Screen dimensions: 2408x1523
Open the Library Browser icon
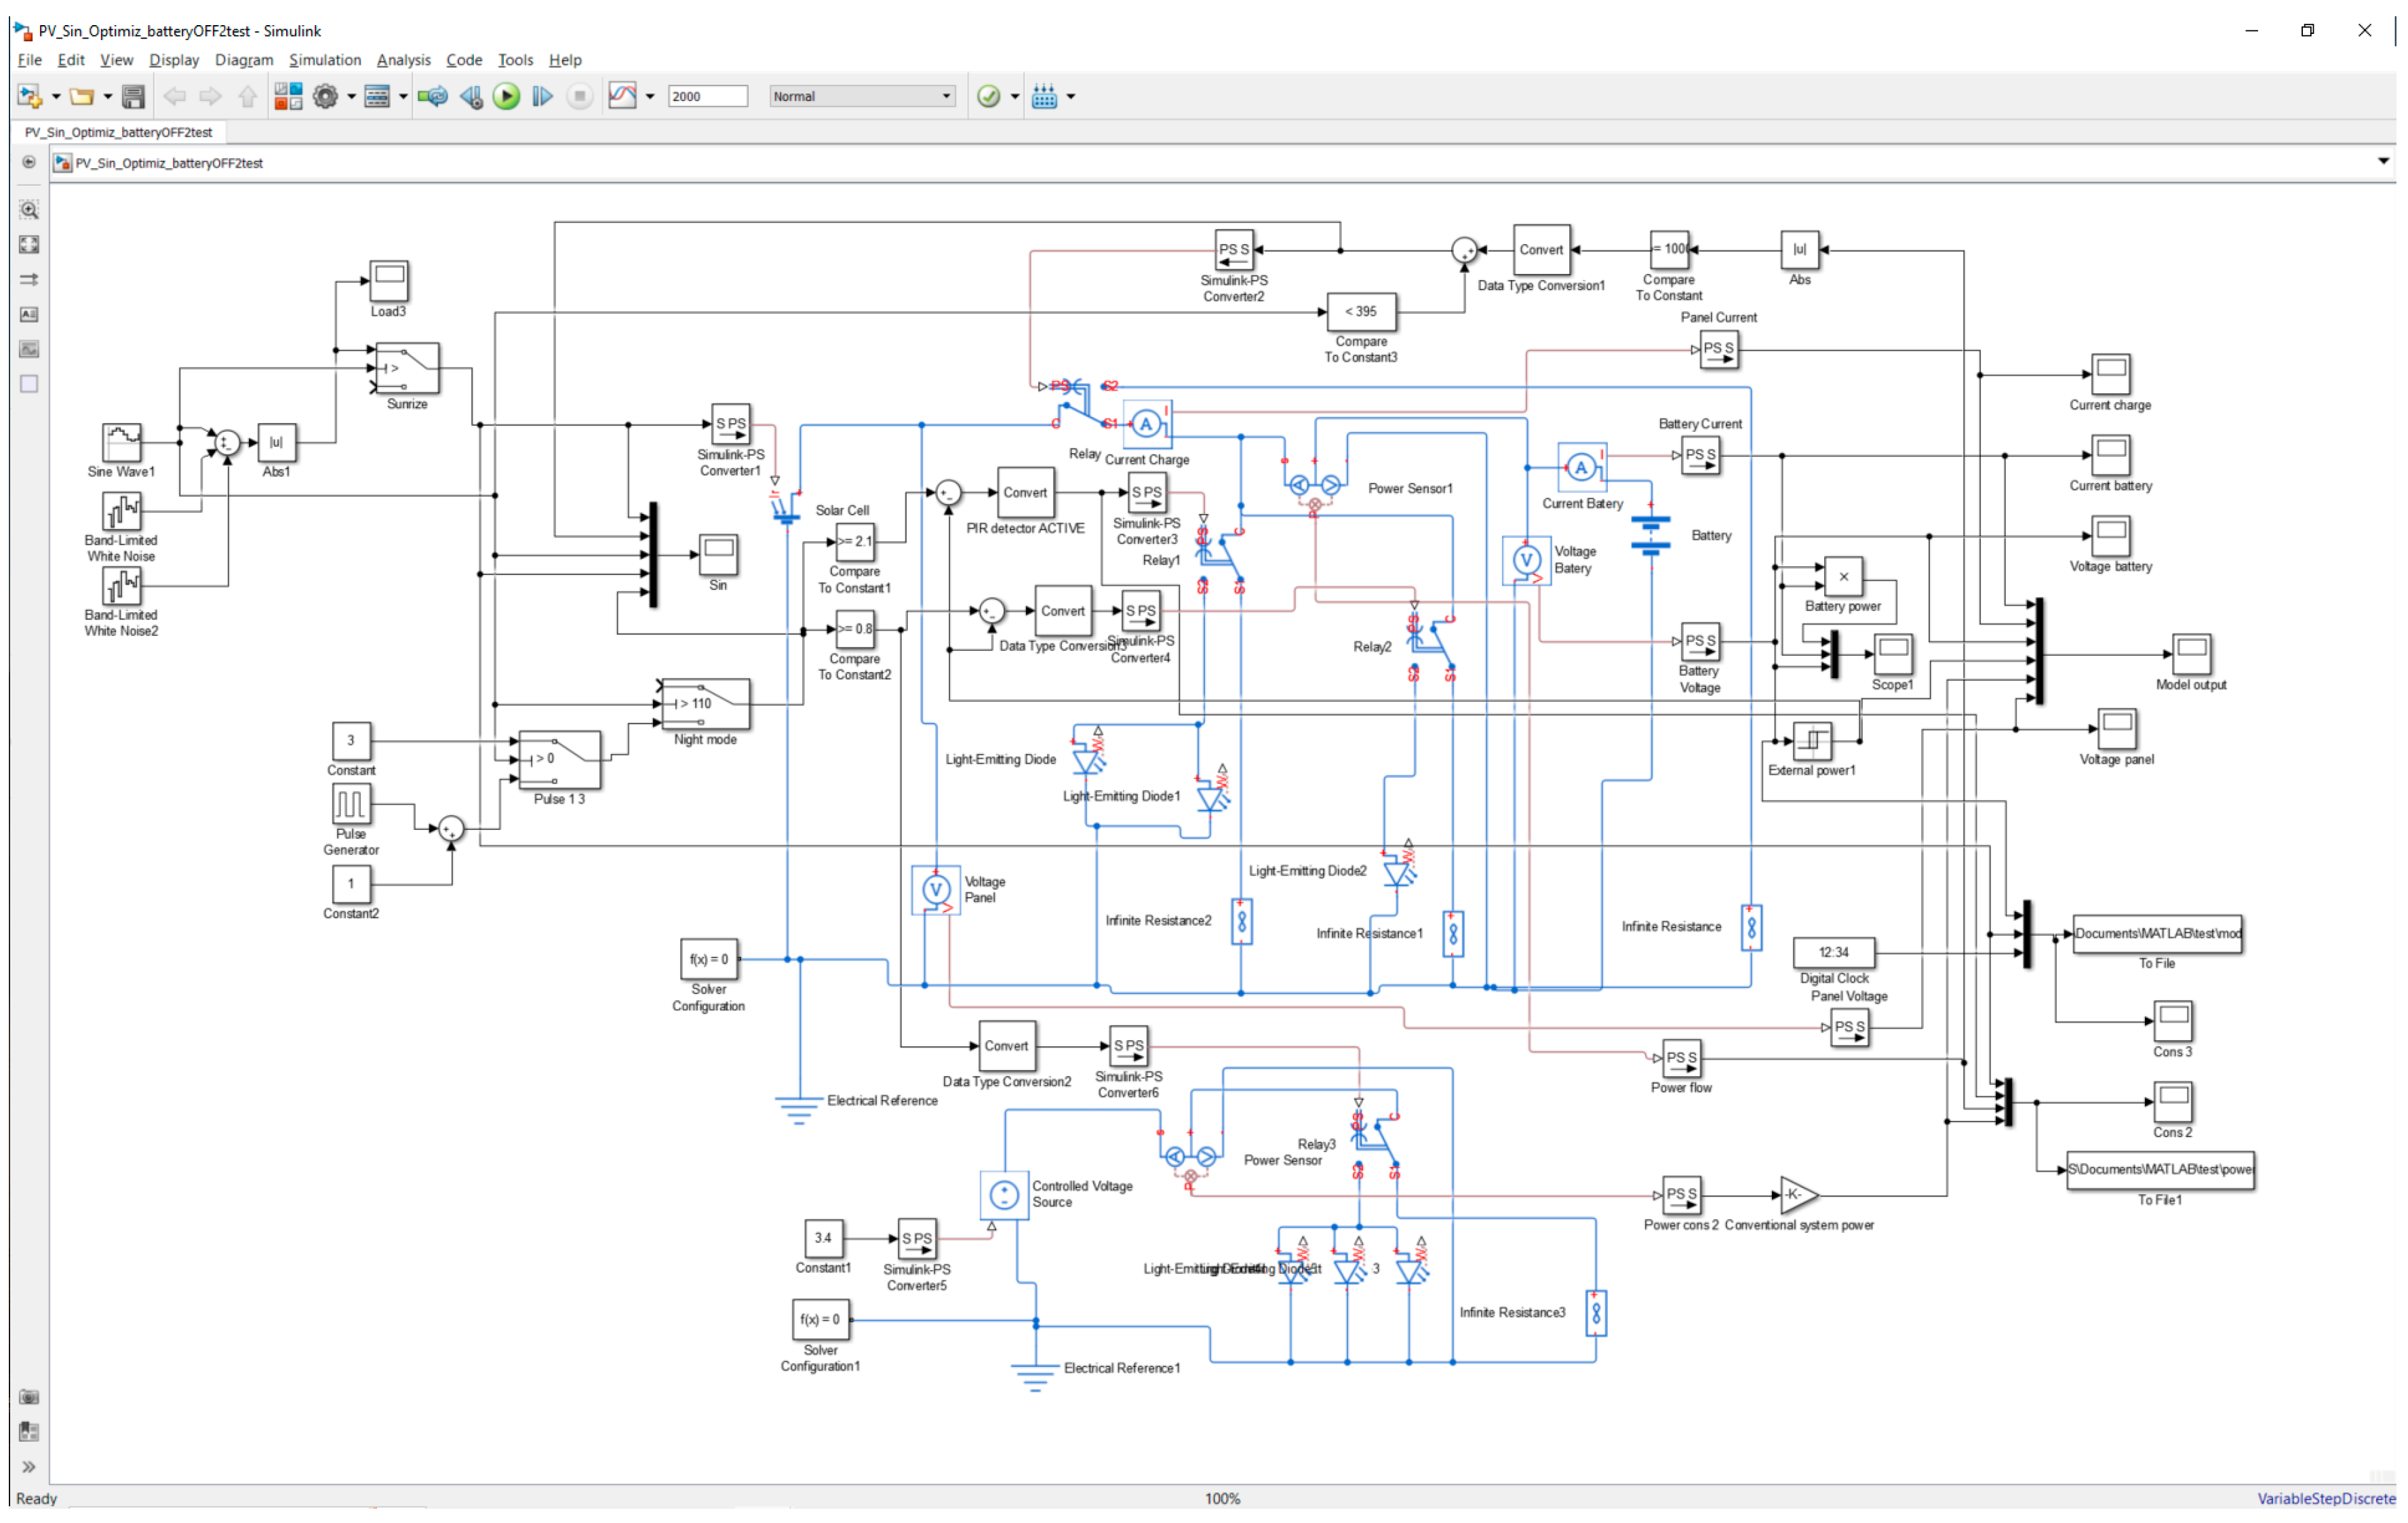(x=288, y=96)
